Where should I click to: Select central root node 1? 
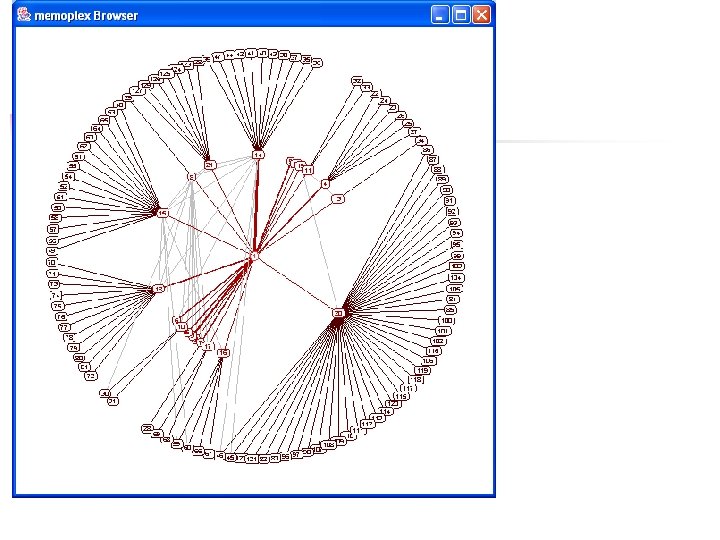(254, 256)
